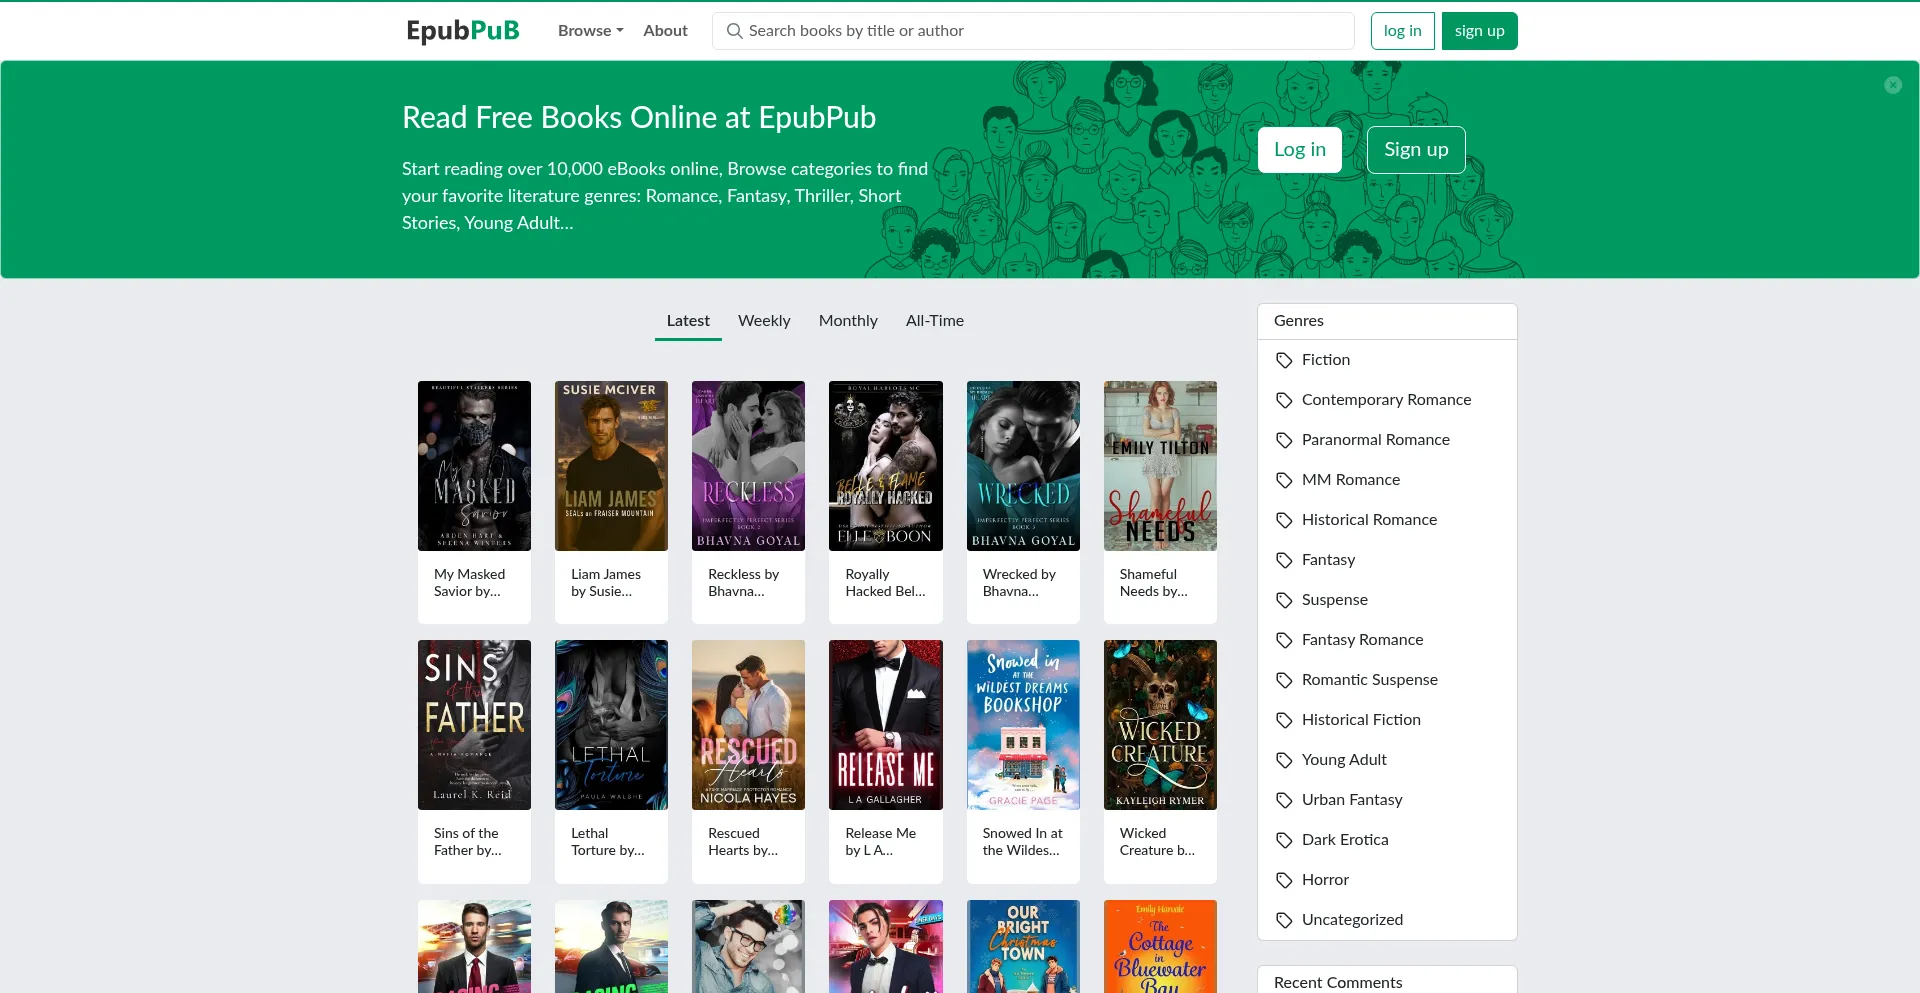Viewport: 1920px width, 993px height.
Task: Click the EpubPub logo
Action: (x=462, y=31)
